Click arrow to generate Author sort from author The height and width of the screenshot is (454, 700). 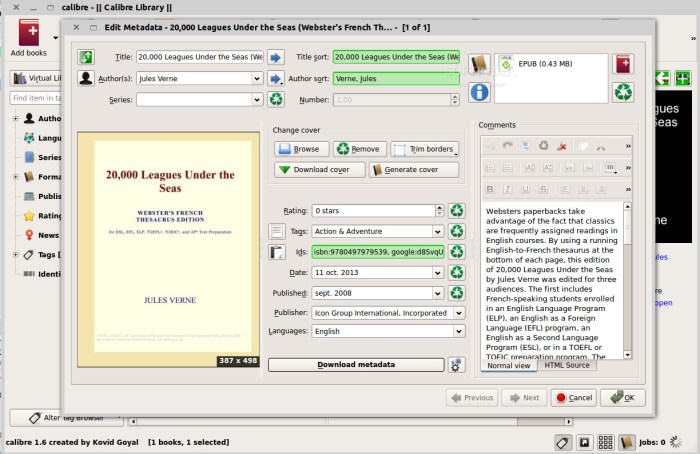[x=276, y=79]
